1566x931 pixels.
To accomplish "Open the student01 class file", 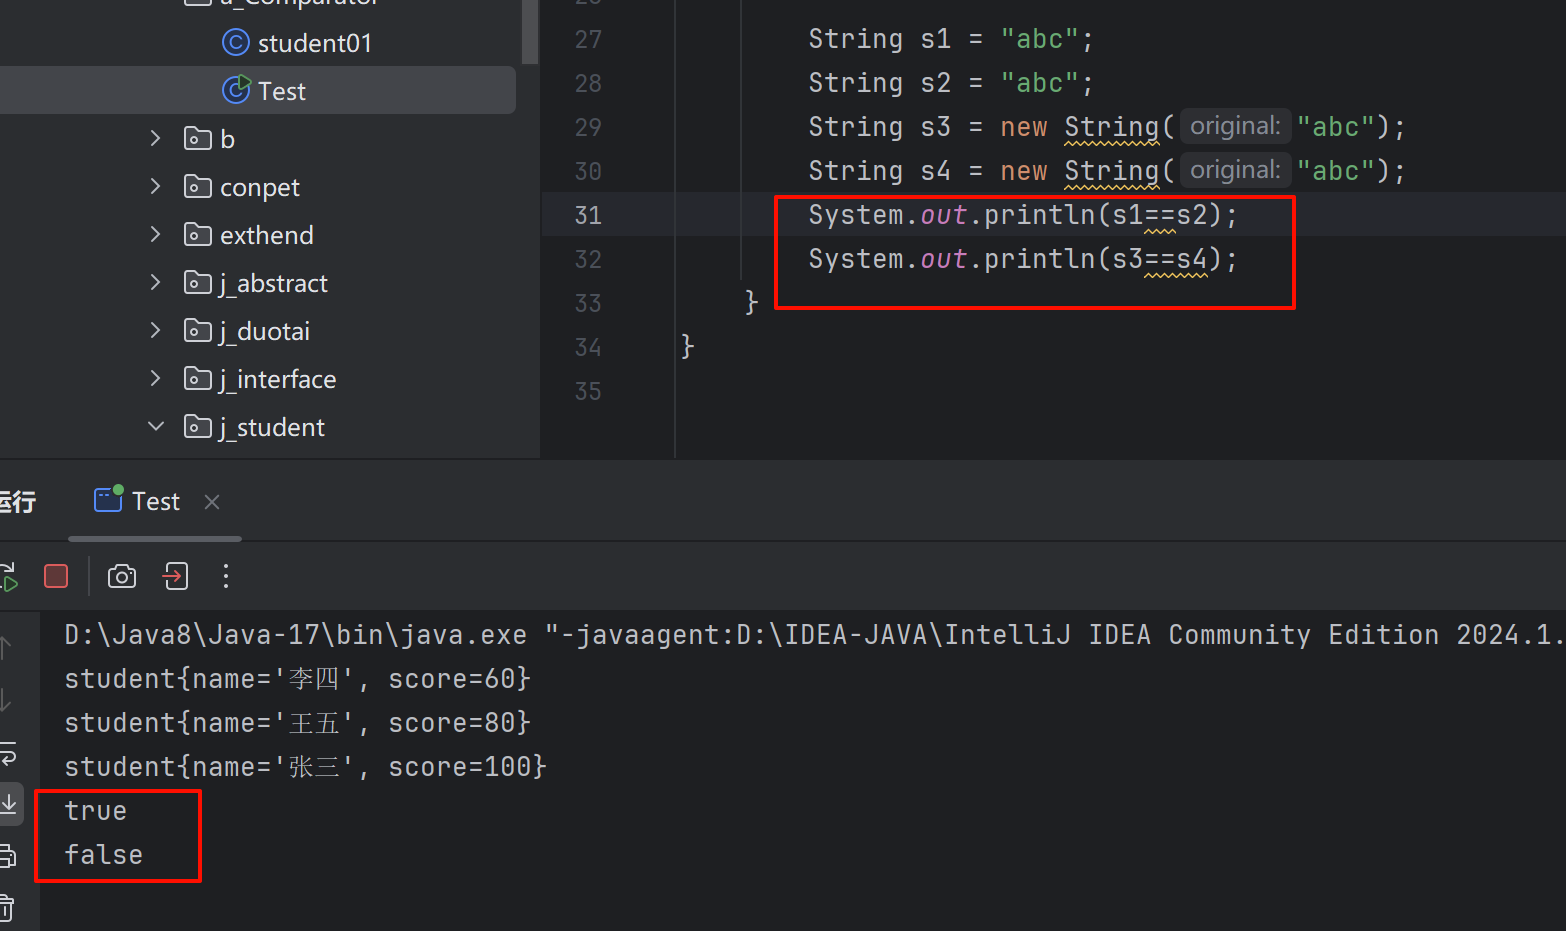I will point(314,43).
